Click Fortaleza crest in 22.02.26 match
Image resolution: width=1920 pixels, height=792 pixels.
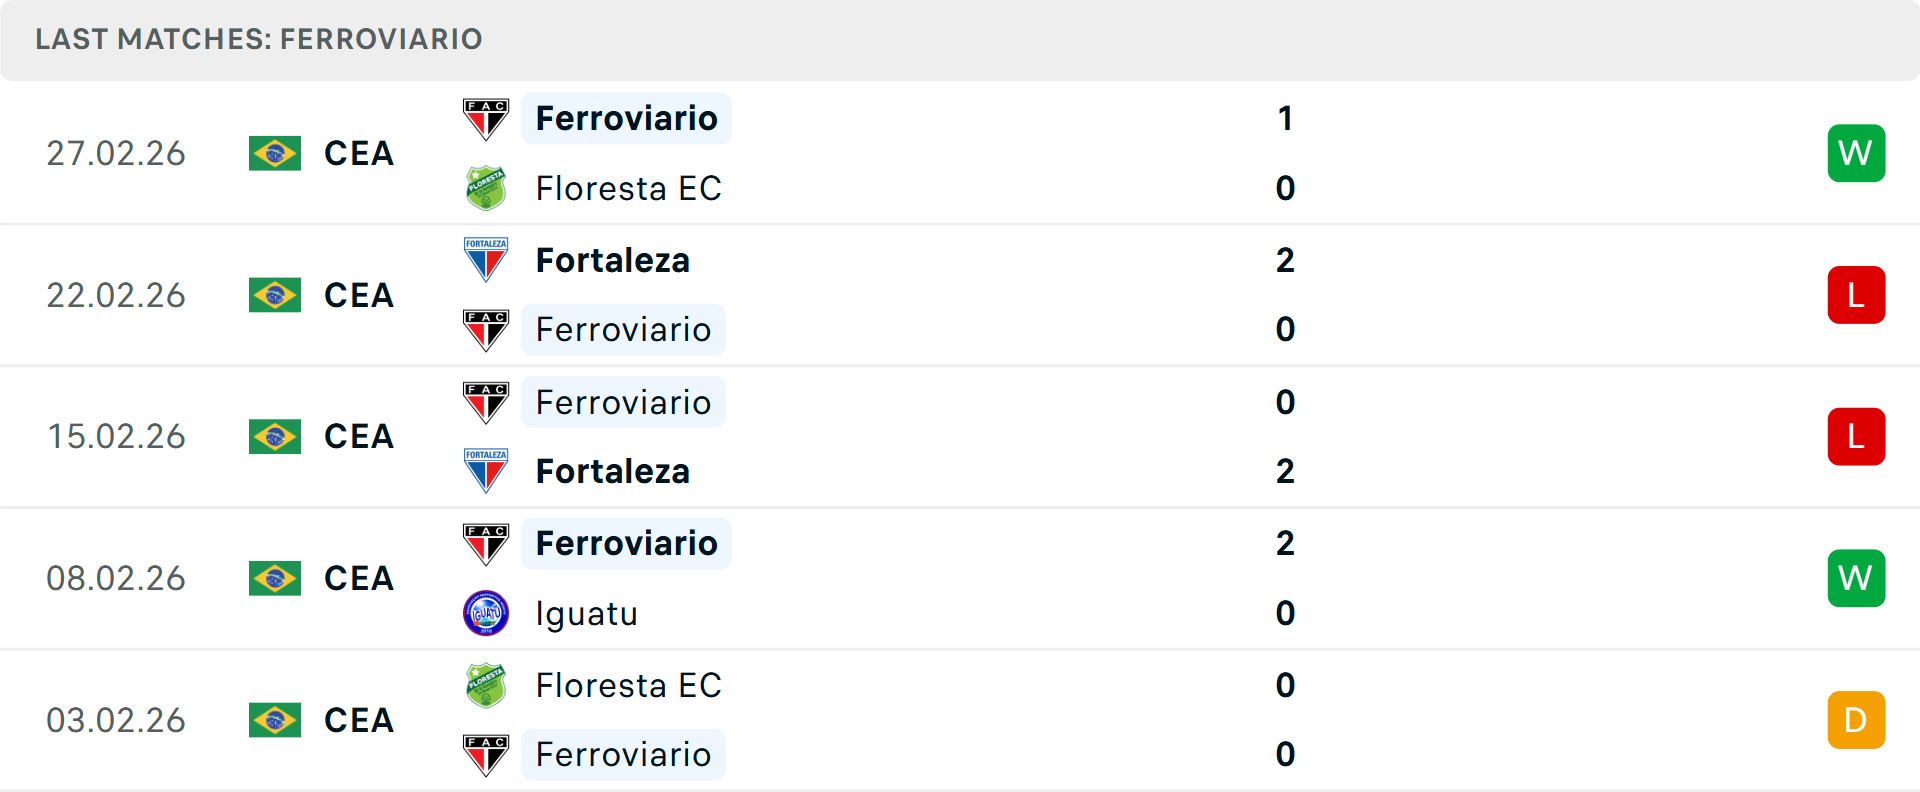pos(486,260)
